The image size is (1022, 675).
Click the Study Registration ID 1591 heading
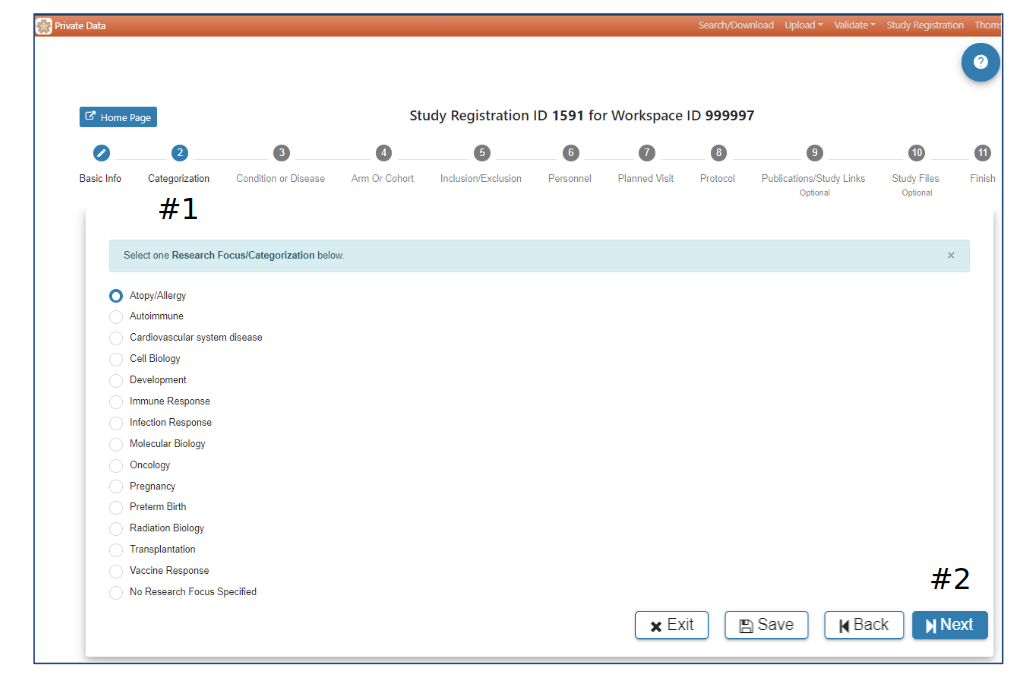pos(581,116)
